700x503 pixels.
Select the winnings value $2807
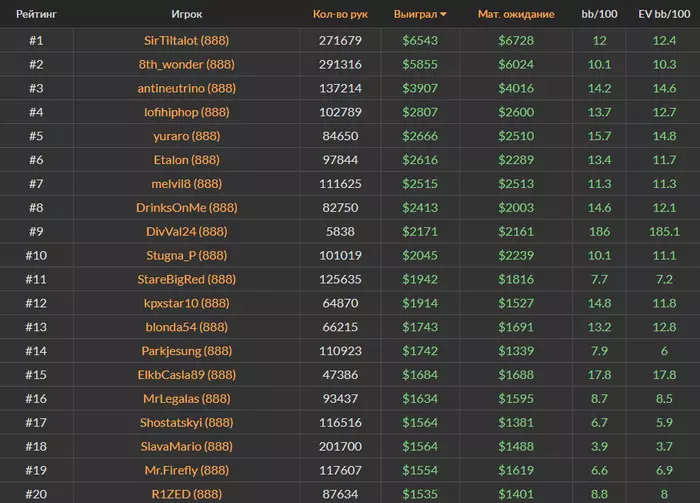coord(420,112)
